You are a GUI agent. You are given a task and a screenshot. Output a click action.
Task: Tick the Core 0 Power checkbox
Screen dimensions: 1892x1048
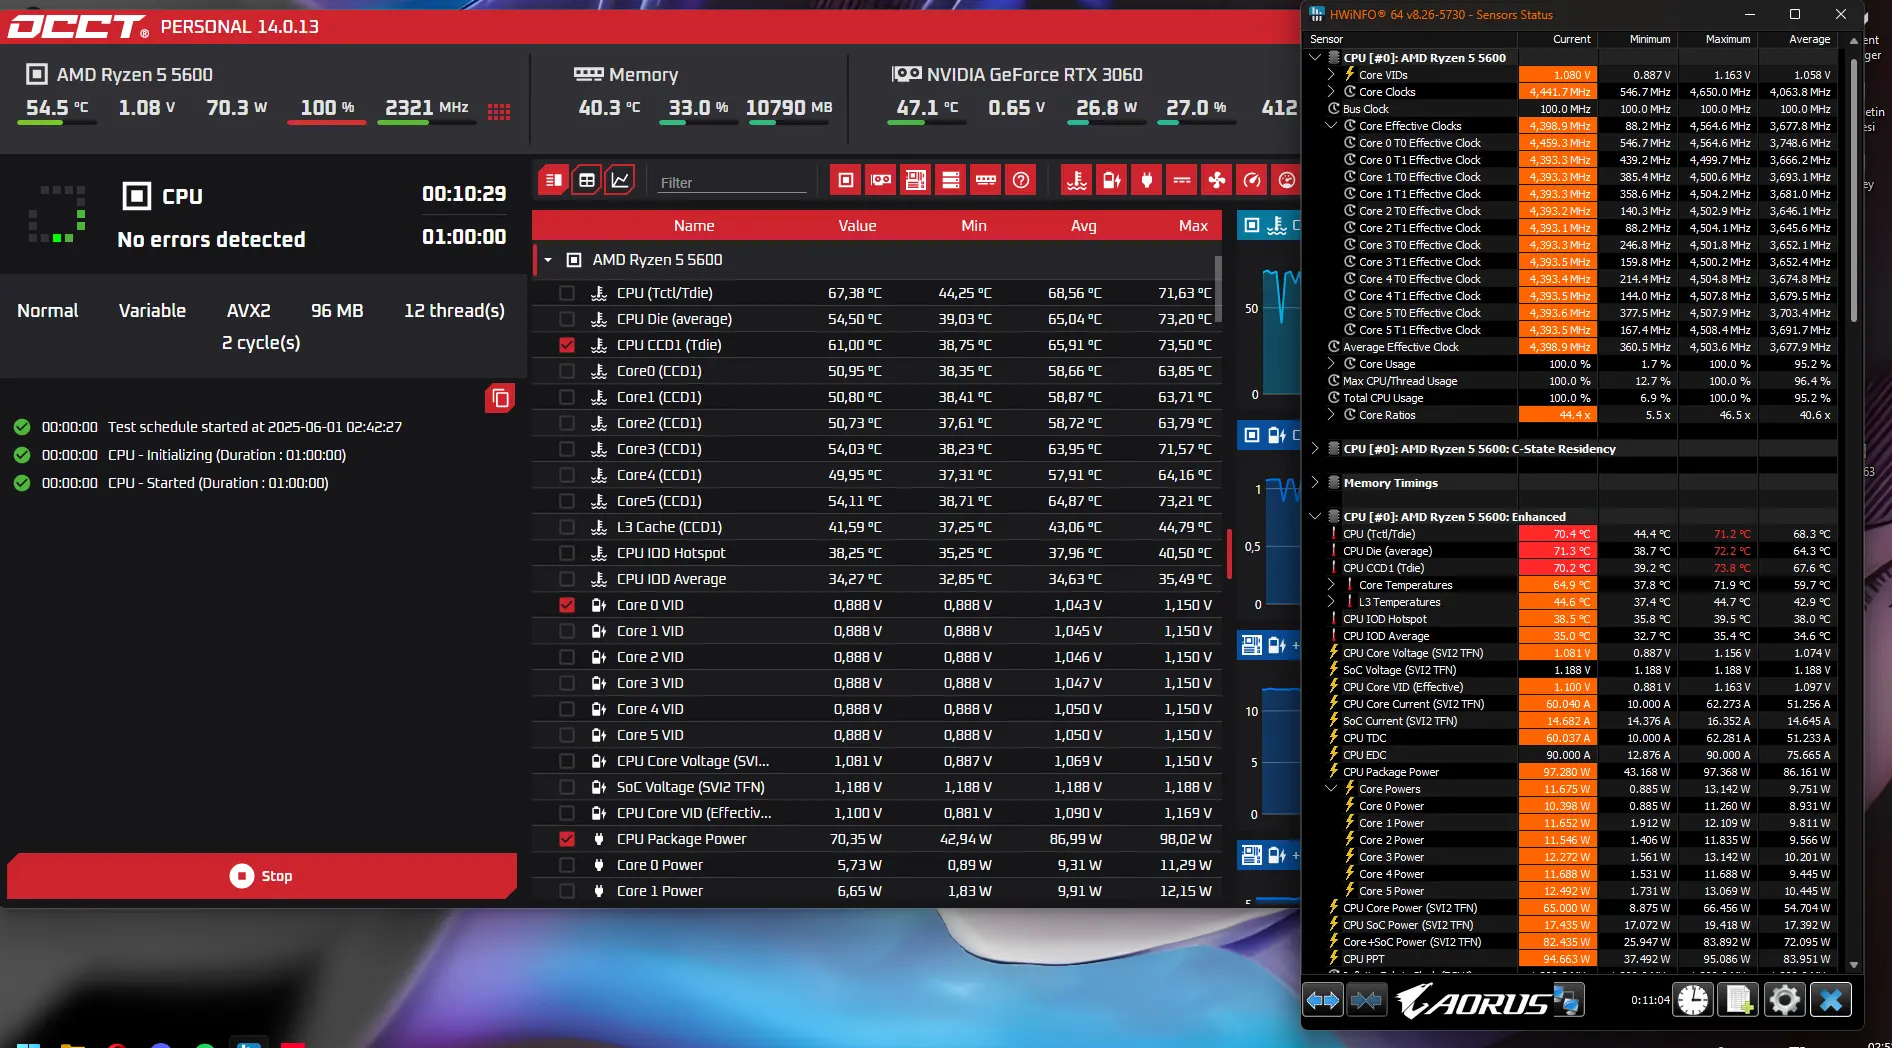click(x=567, y=865)
